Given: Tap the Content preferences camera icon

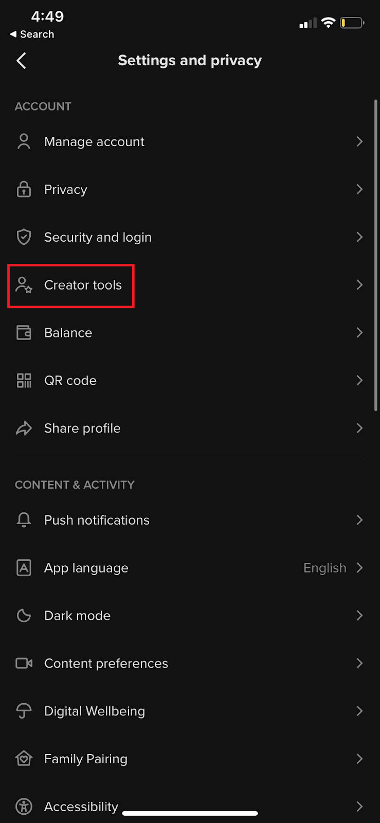Looking at the screenshot, I should (x=24, y=663).
